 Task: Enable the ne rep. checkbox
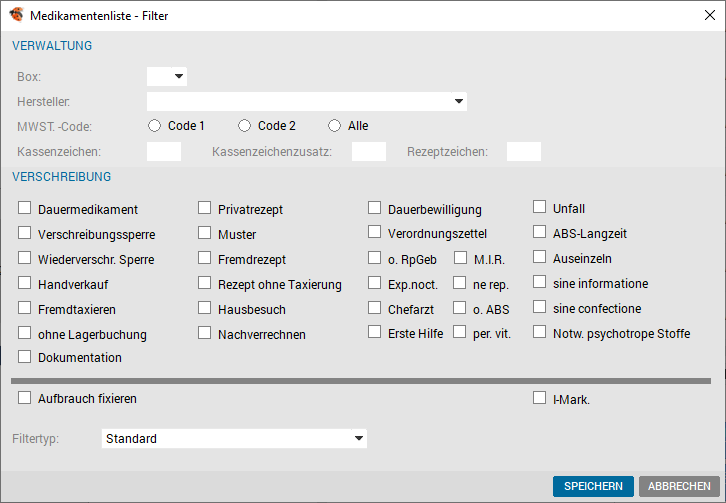[x=460, y=283]
